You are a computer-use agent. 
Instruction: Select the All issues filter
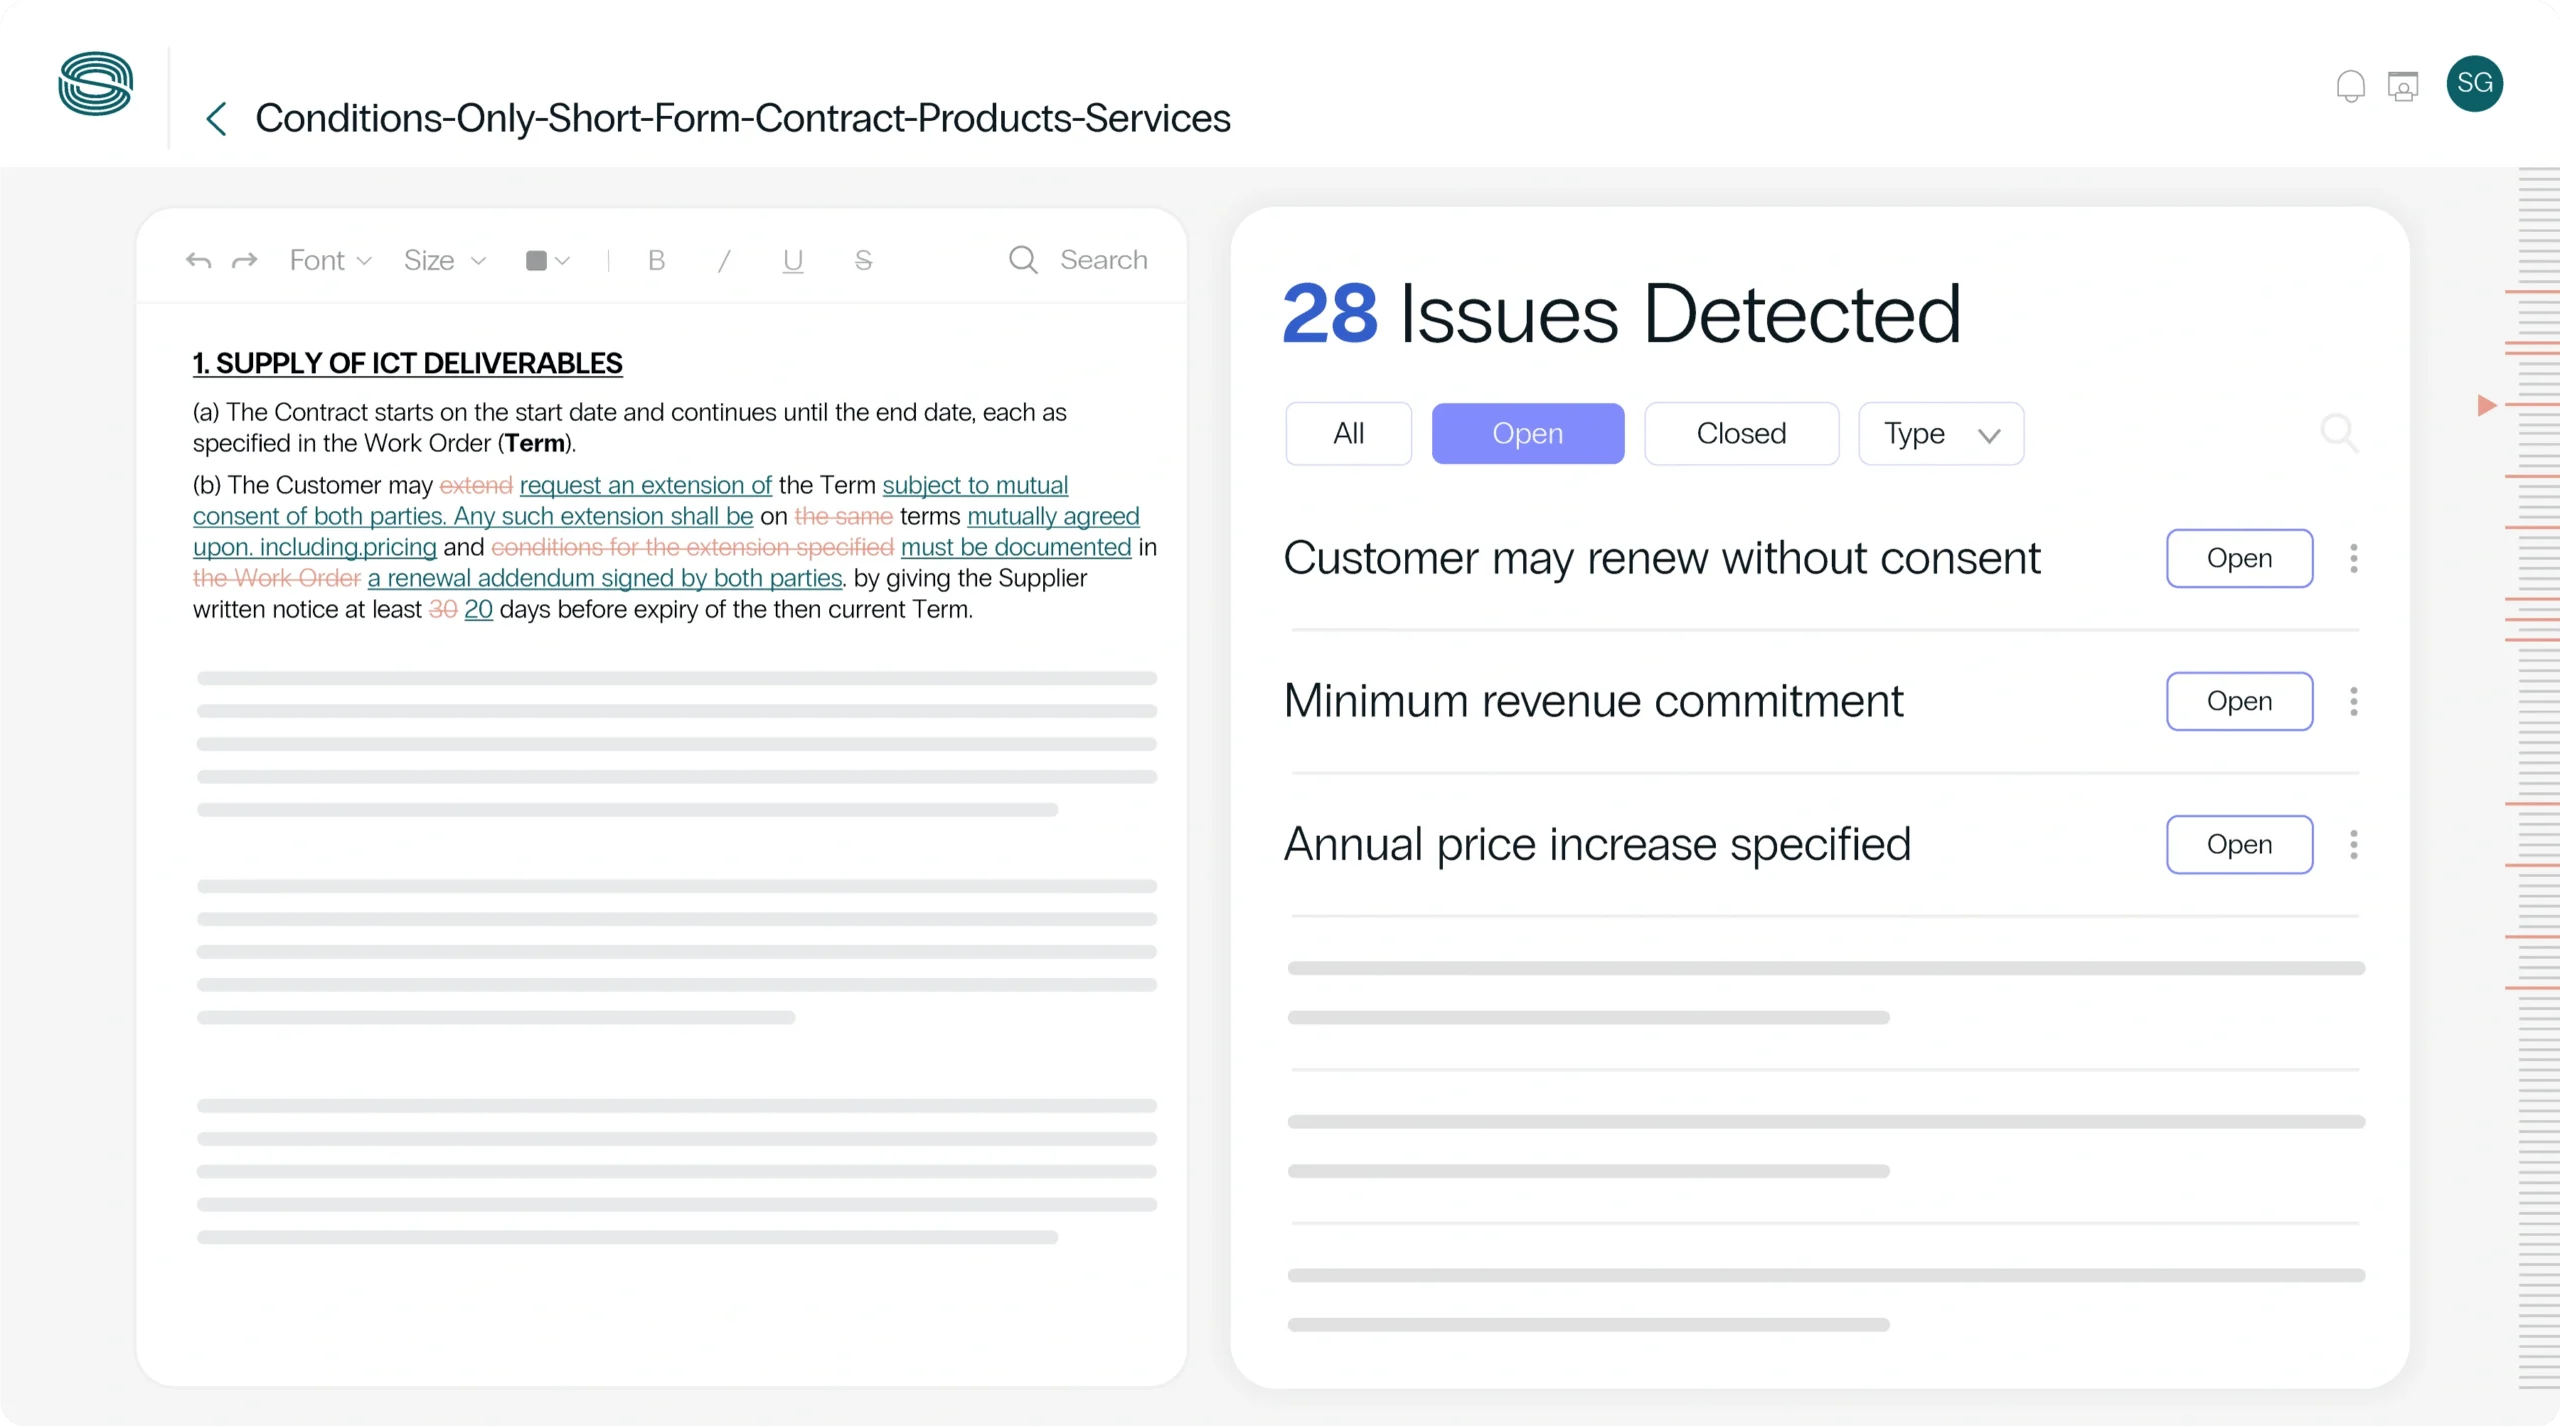(x=1348, y=433)
